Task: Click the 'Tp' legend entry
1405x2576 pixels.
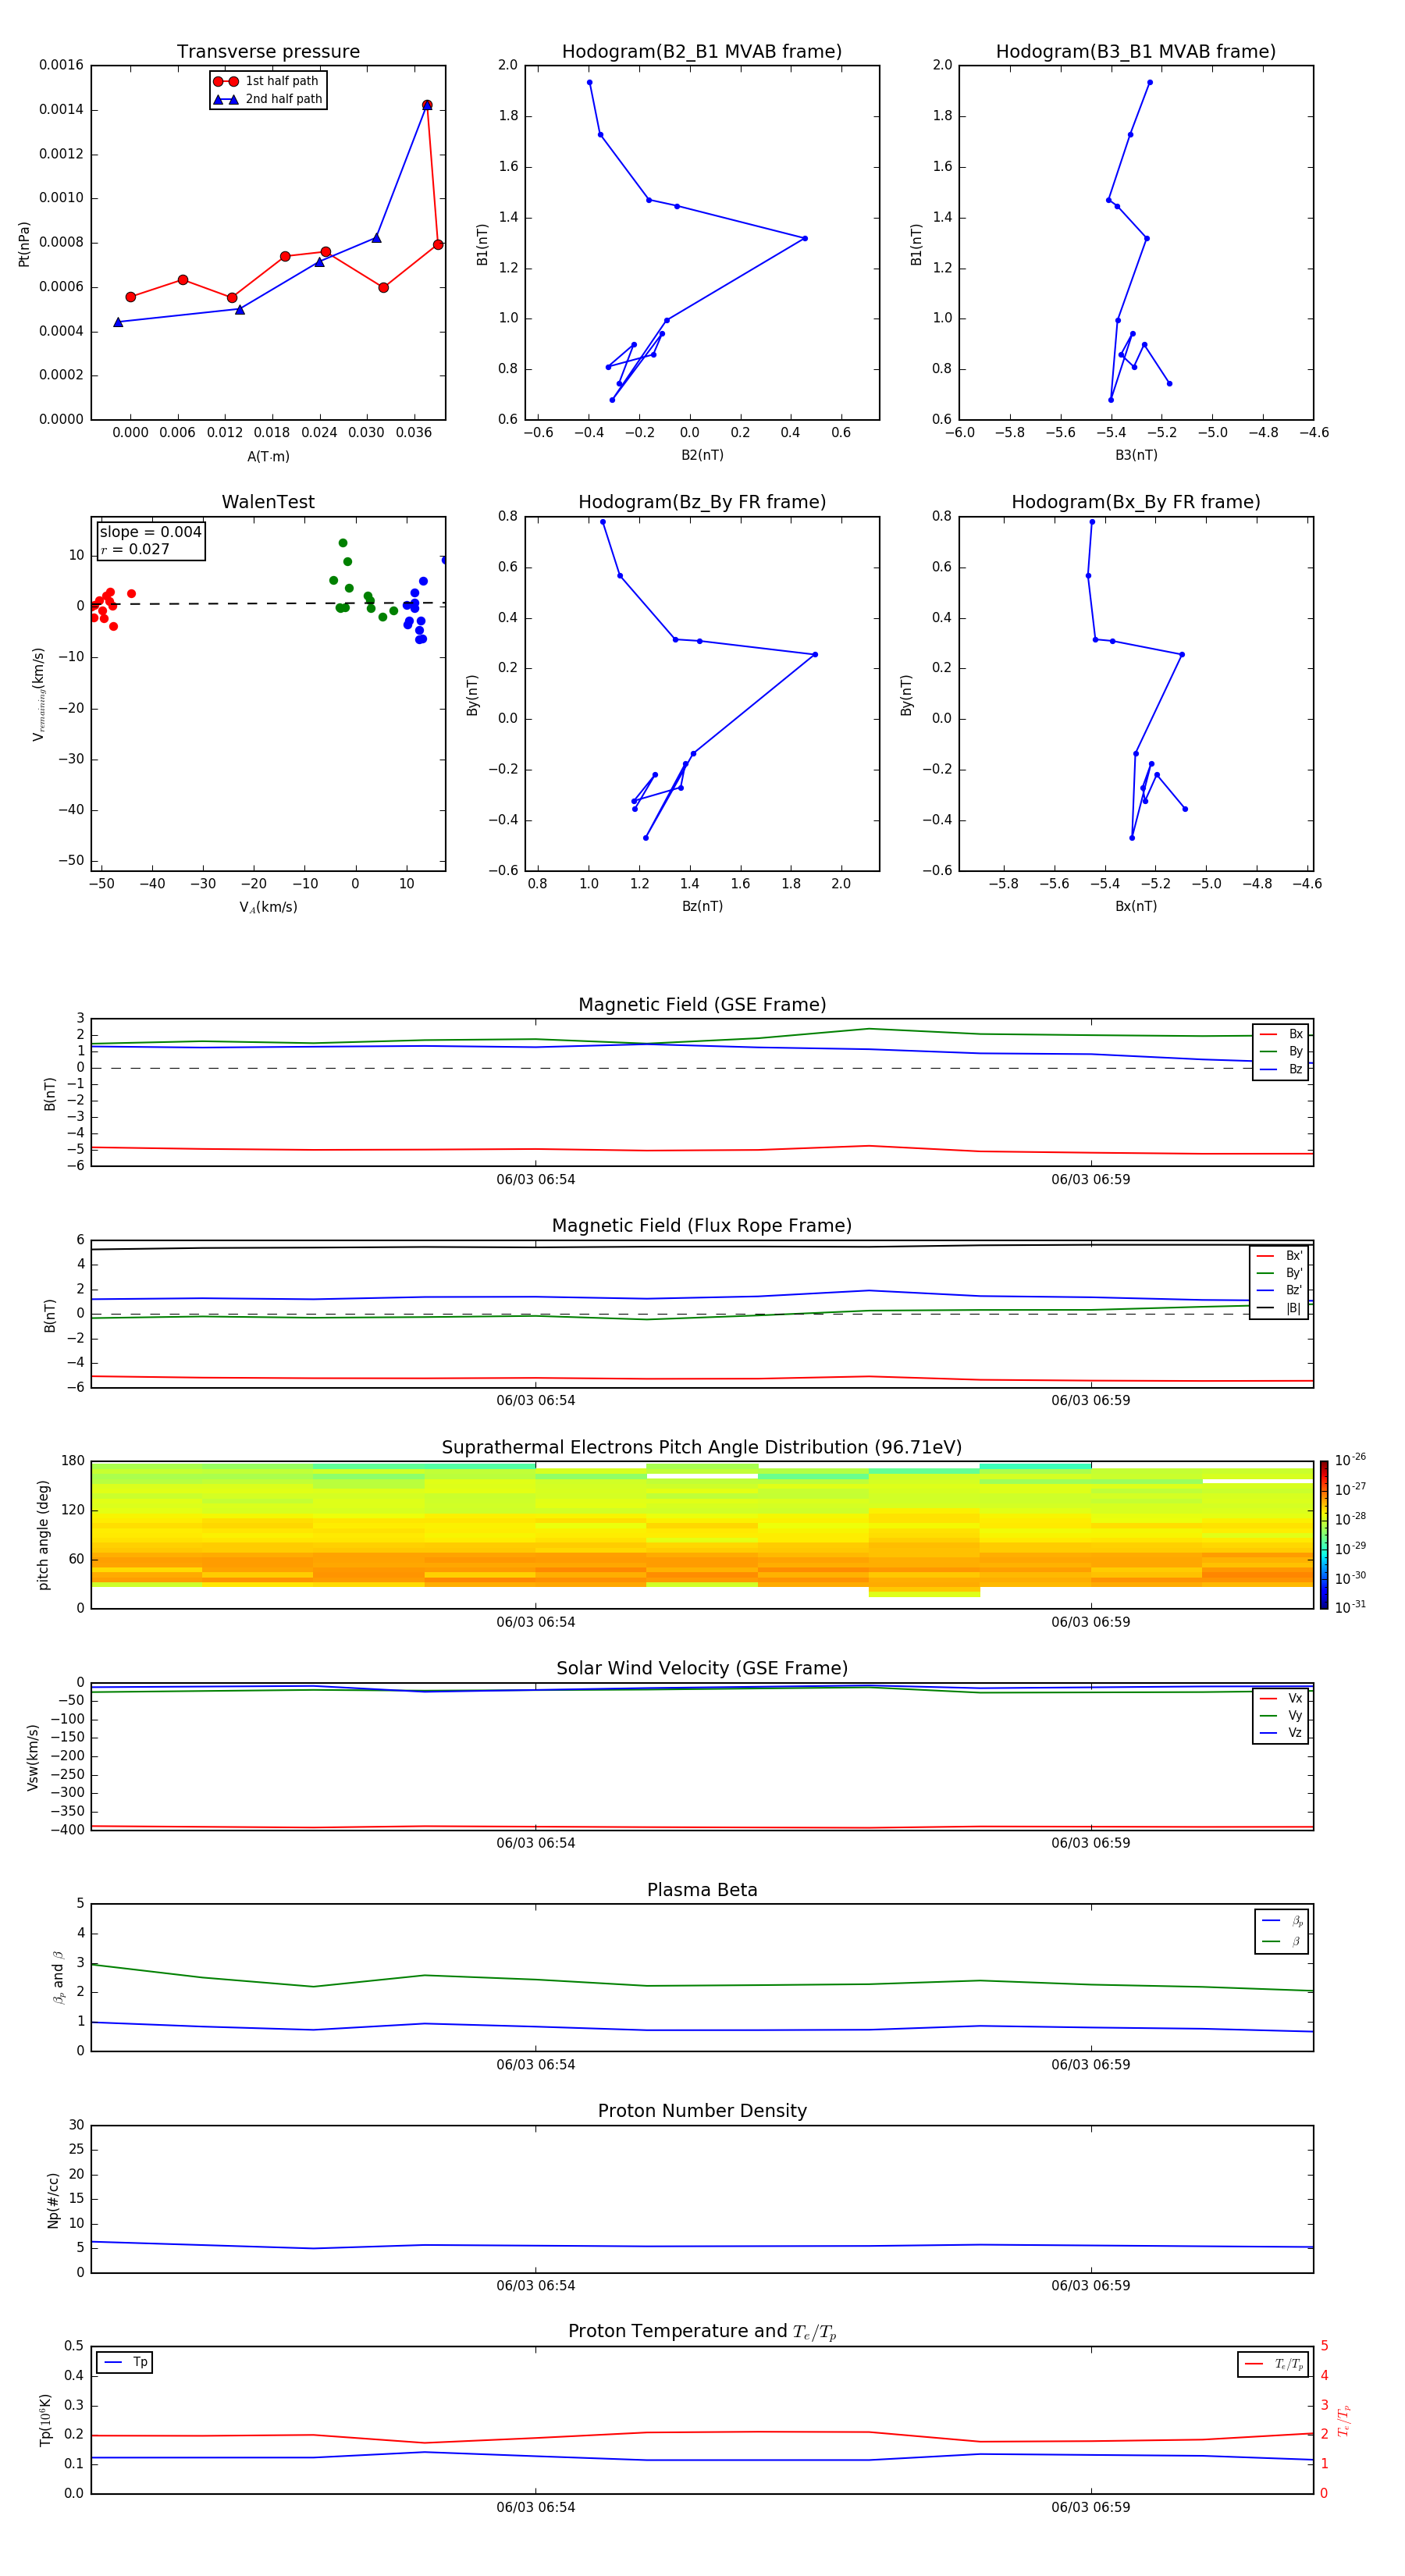Action: click(x=126, y=2362)
